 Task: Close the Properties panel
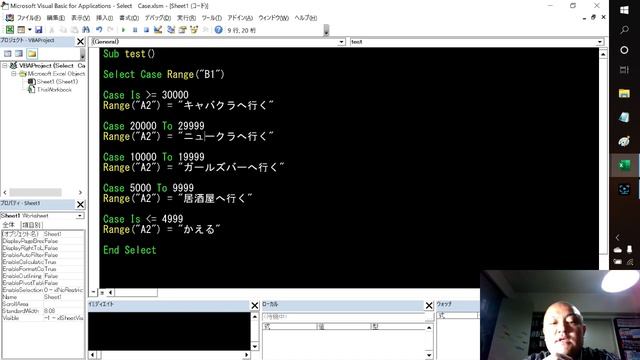80,204
